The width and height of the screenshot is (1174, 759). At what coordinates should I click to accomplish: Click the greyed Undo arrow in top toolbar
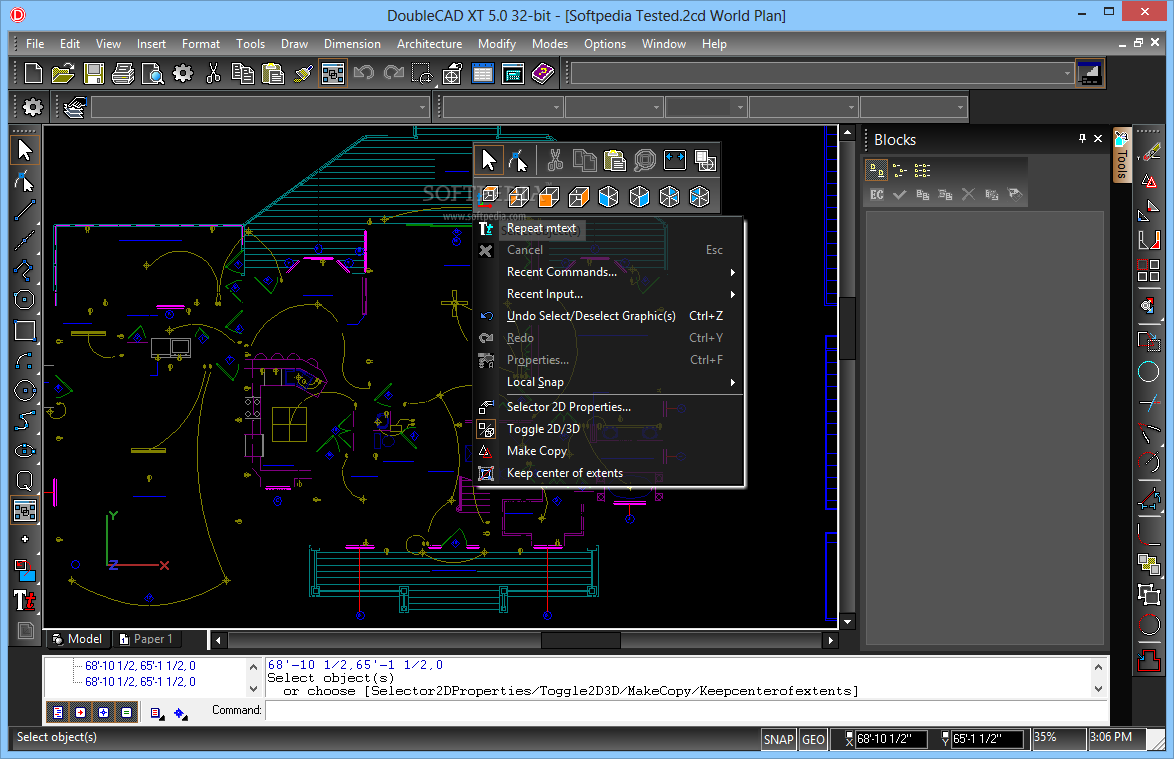point(364,73)
